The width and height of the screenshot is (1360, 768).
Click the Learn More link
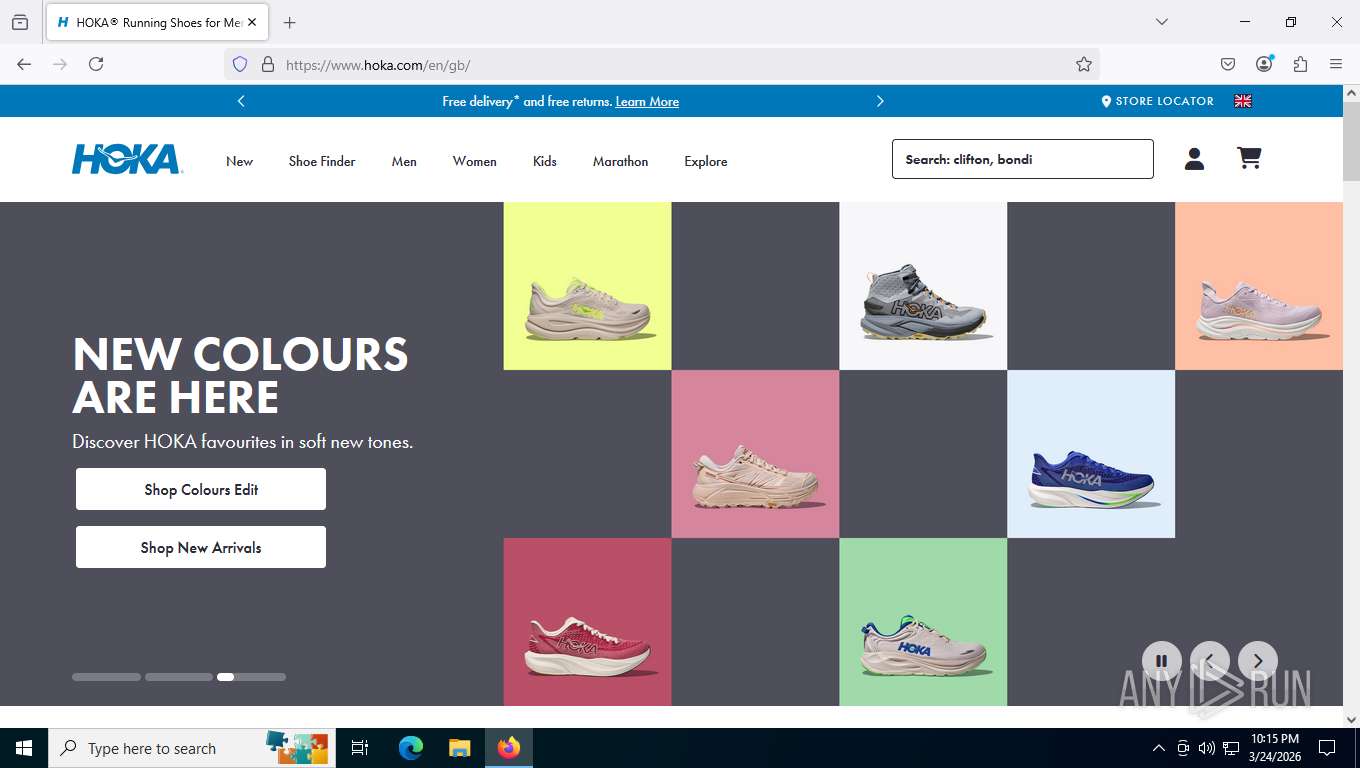click(647, 102)
